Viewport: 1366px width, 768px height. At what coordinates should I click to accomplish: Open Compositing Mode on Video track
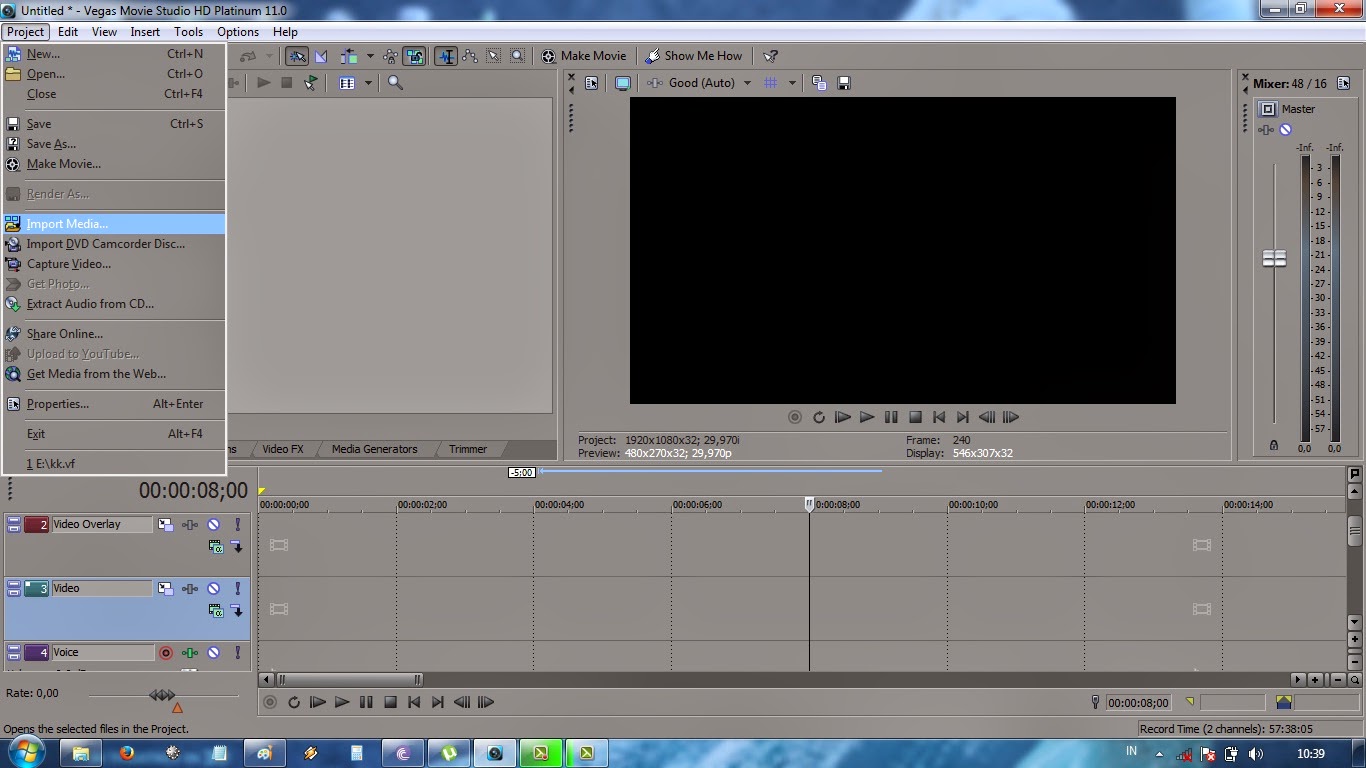pos(215,610)
